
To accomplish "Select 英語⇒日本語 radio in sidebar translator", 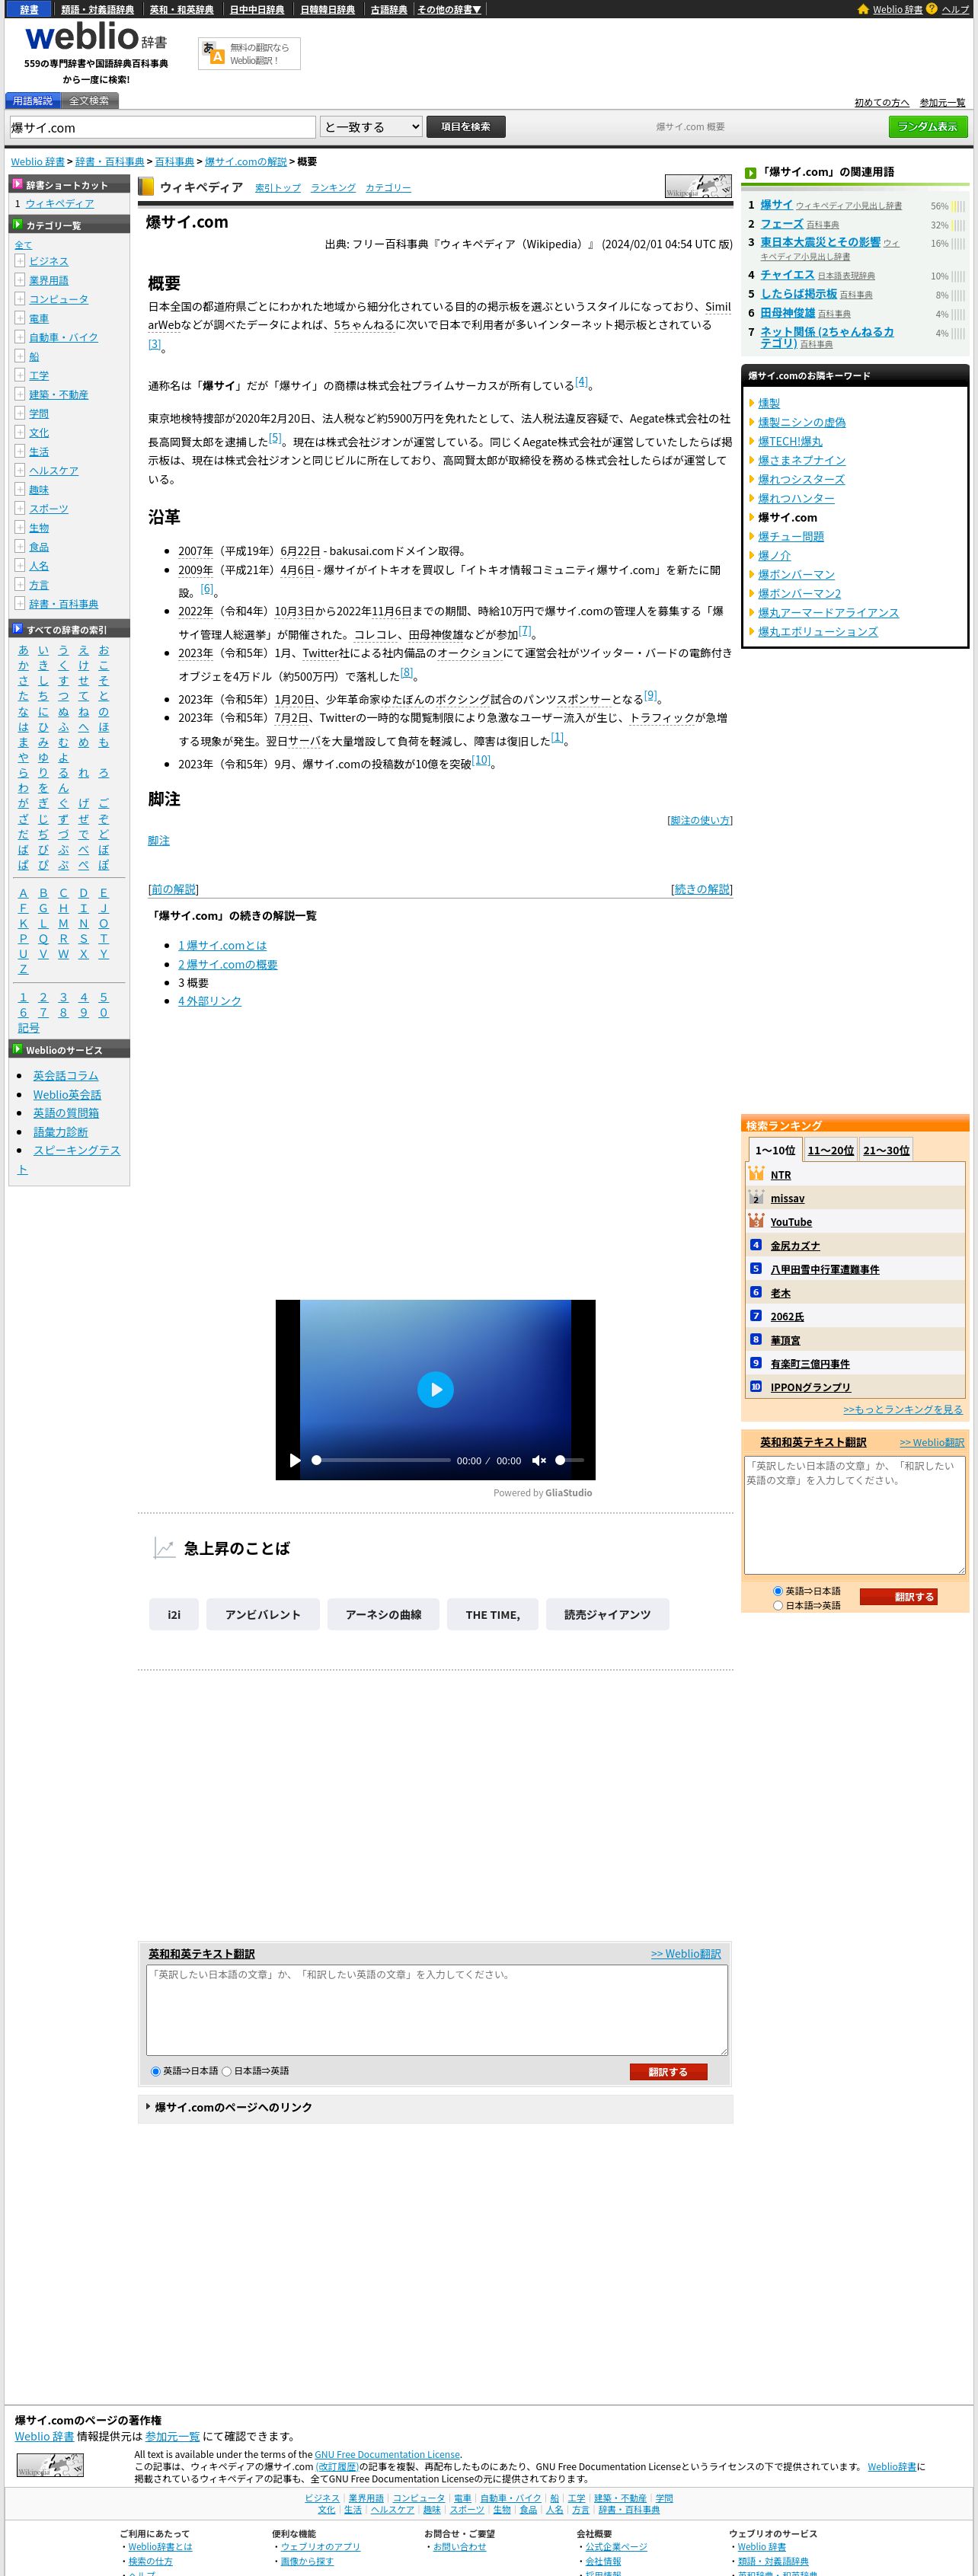I will pyautogui.click(x=778, y=1591).
